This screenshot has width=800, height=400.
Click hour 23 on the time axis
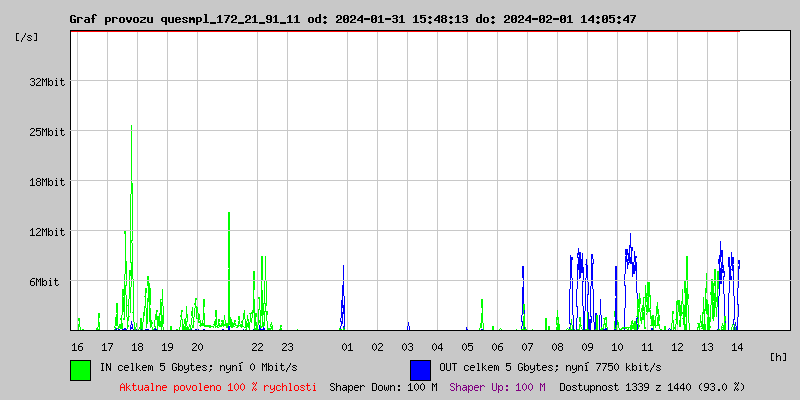pos(287,347)
